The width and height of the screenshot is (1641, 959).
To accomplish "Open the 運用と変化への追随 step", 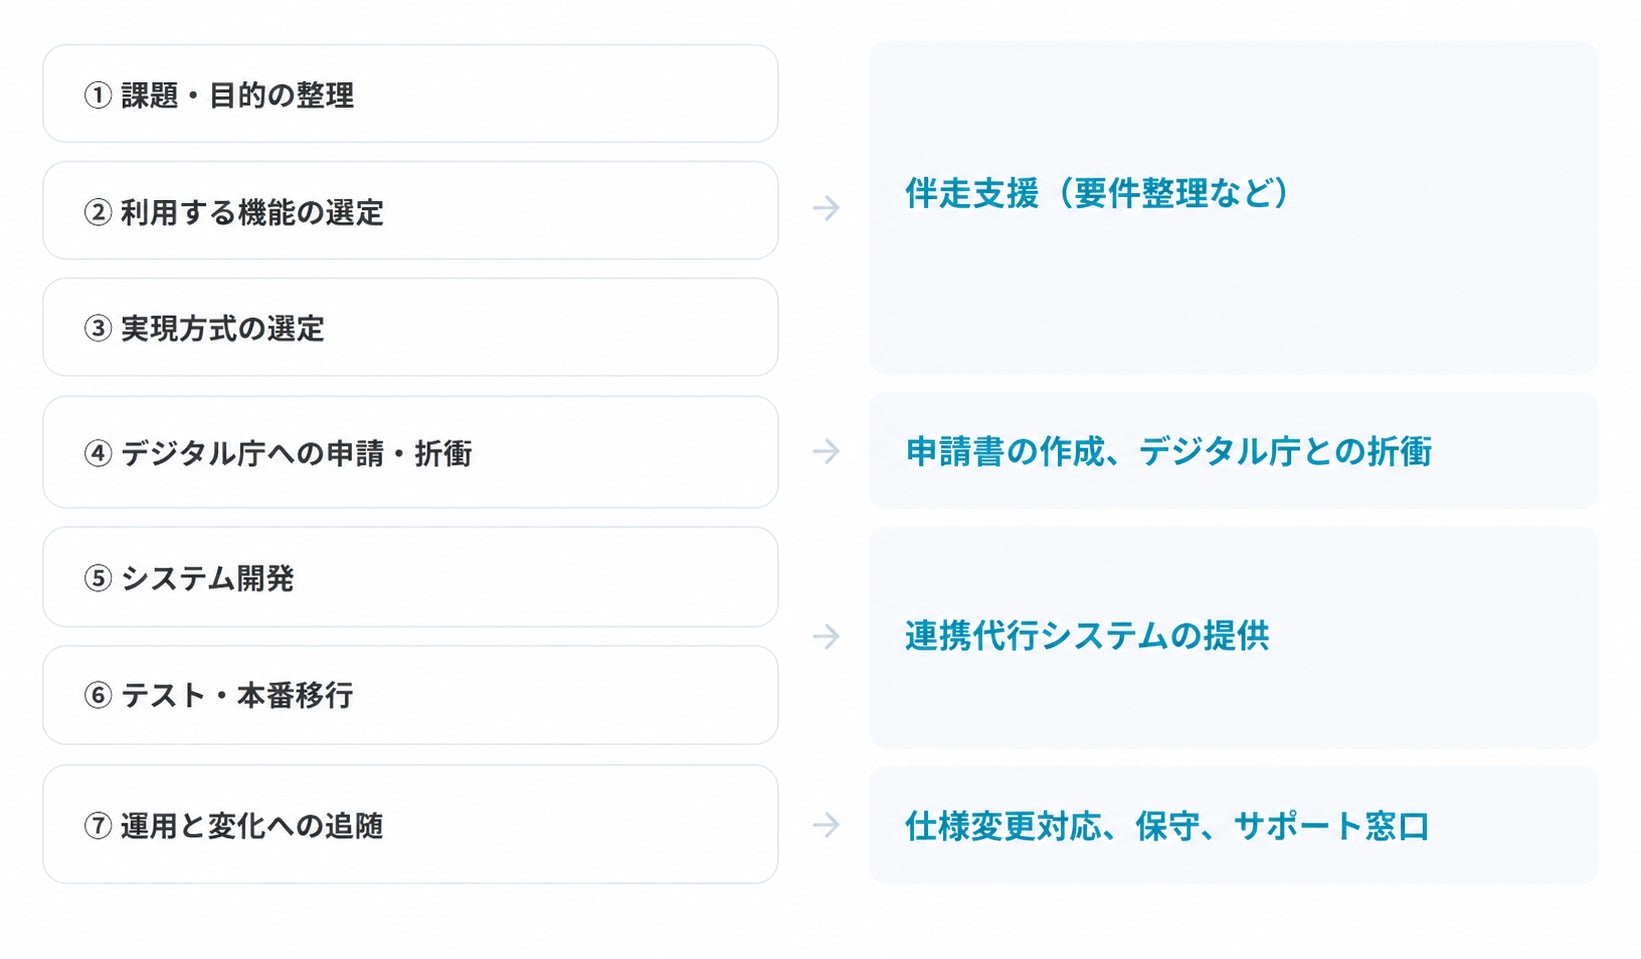I will point(410,825).
